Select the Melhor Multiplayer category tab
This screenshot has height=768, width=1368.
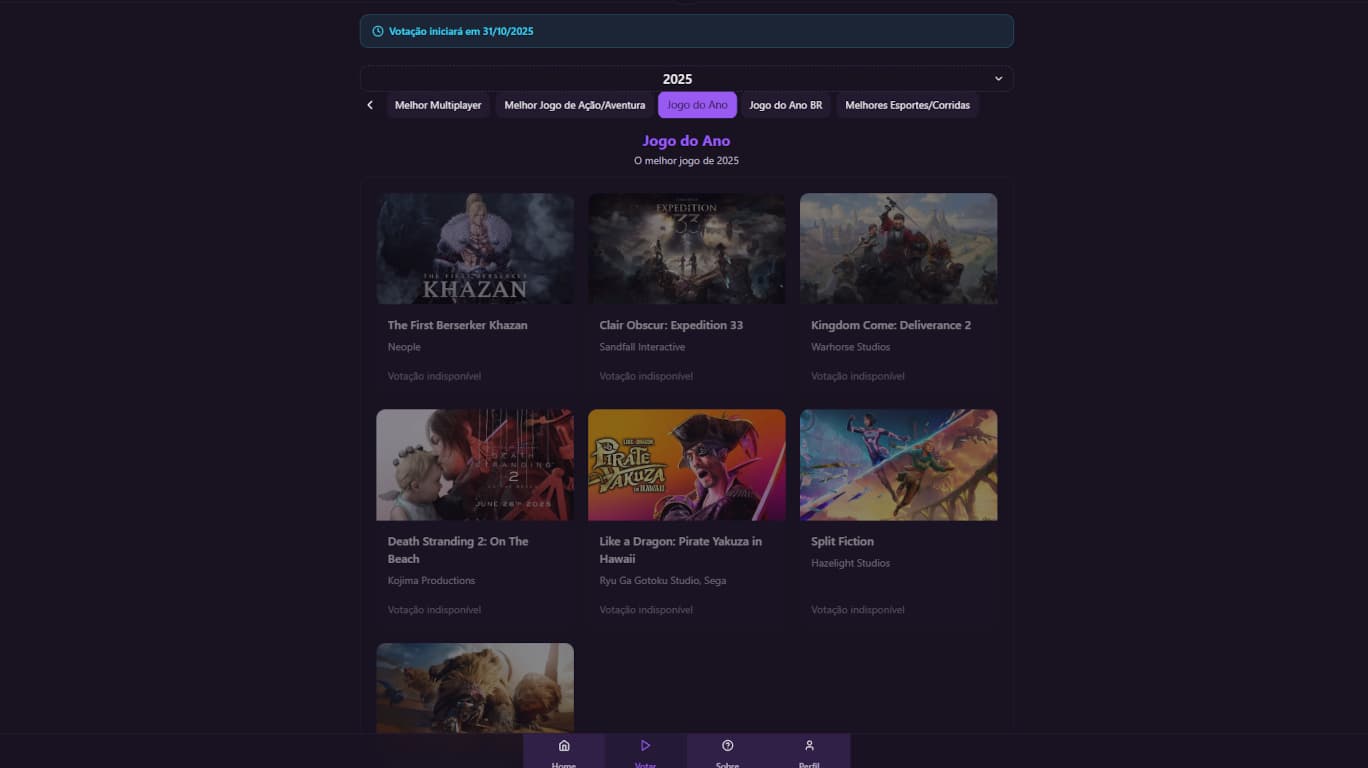pos(438,105)
